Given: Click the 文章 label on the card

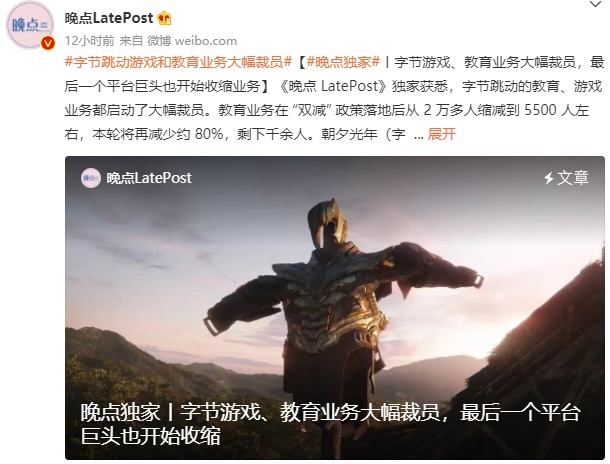Looking at the screenshot, I should [x=573, y=178].
